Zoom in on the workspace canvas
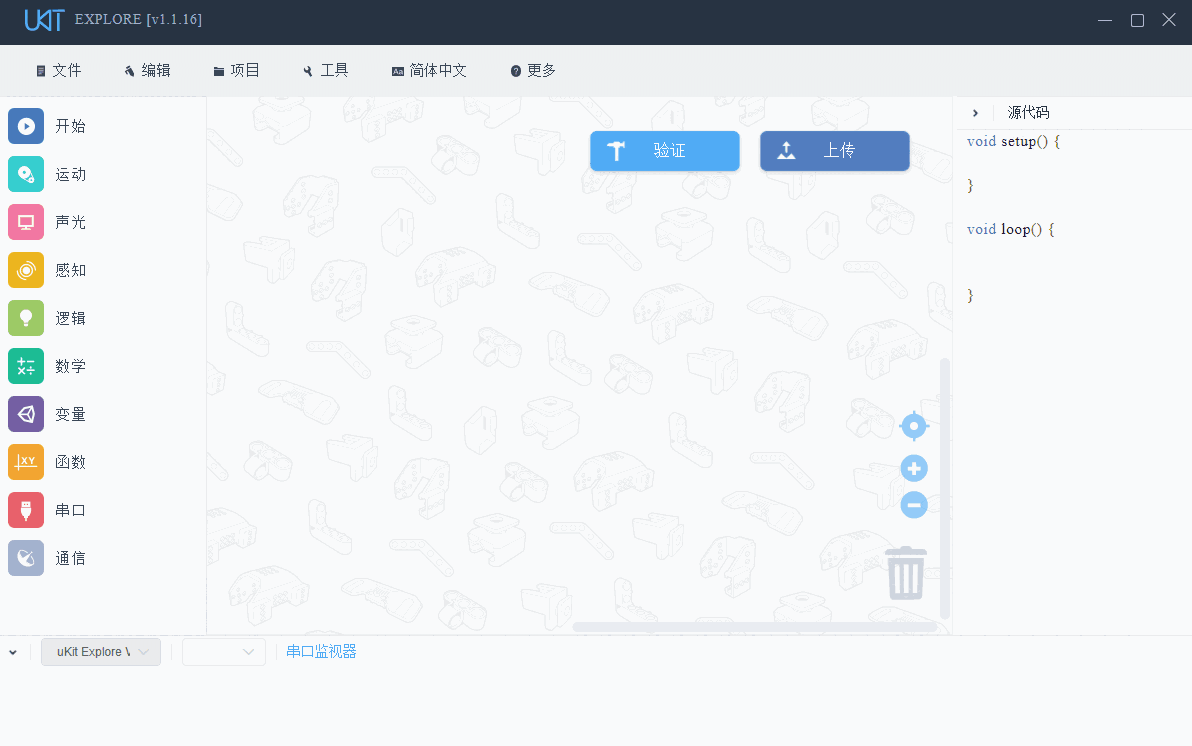This screenshot has width=1192, height=746. (913, 468)
